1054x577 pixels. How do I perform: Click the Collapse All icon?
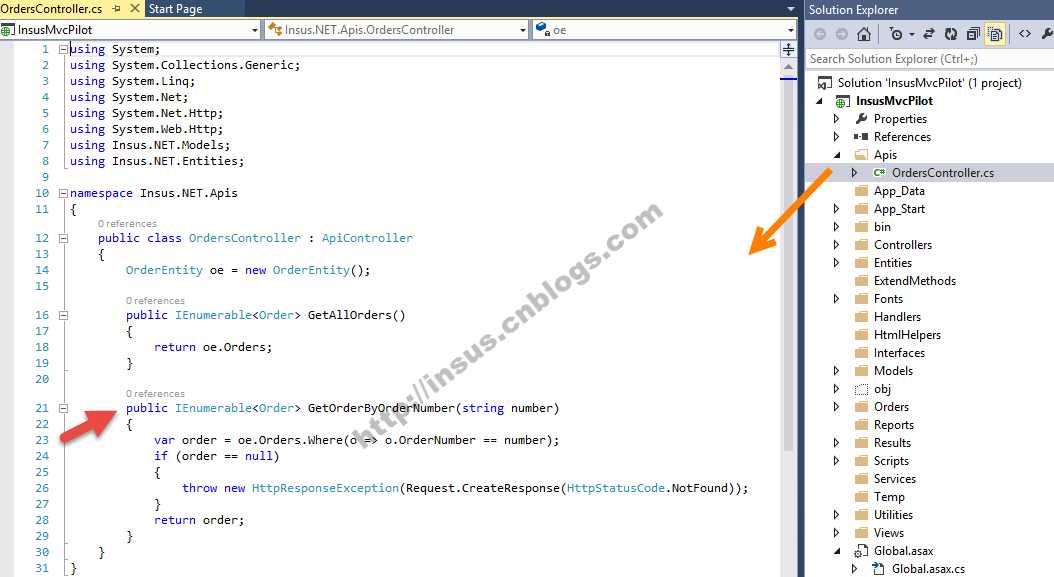coord(973,34)
